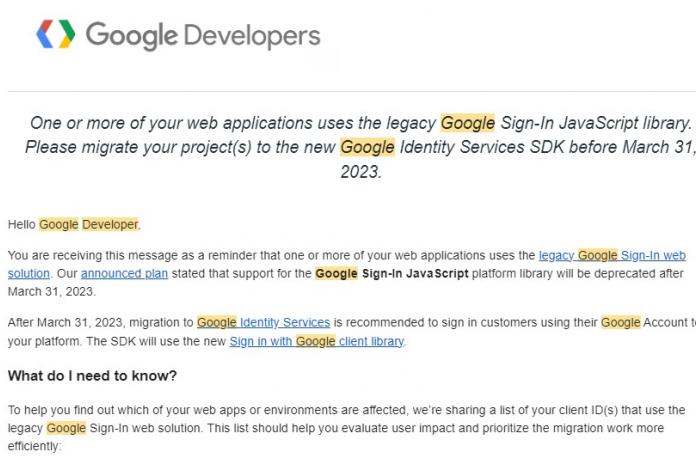Screen dimensions: 696x464
Task: Click the 'March 31, 2023.' paragraph ending
Action: pyautogui.click(x=51, y=292)
